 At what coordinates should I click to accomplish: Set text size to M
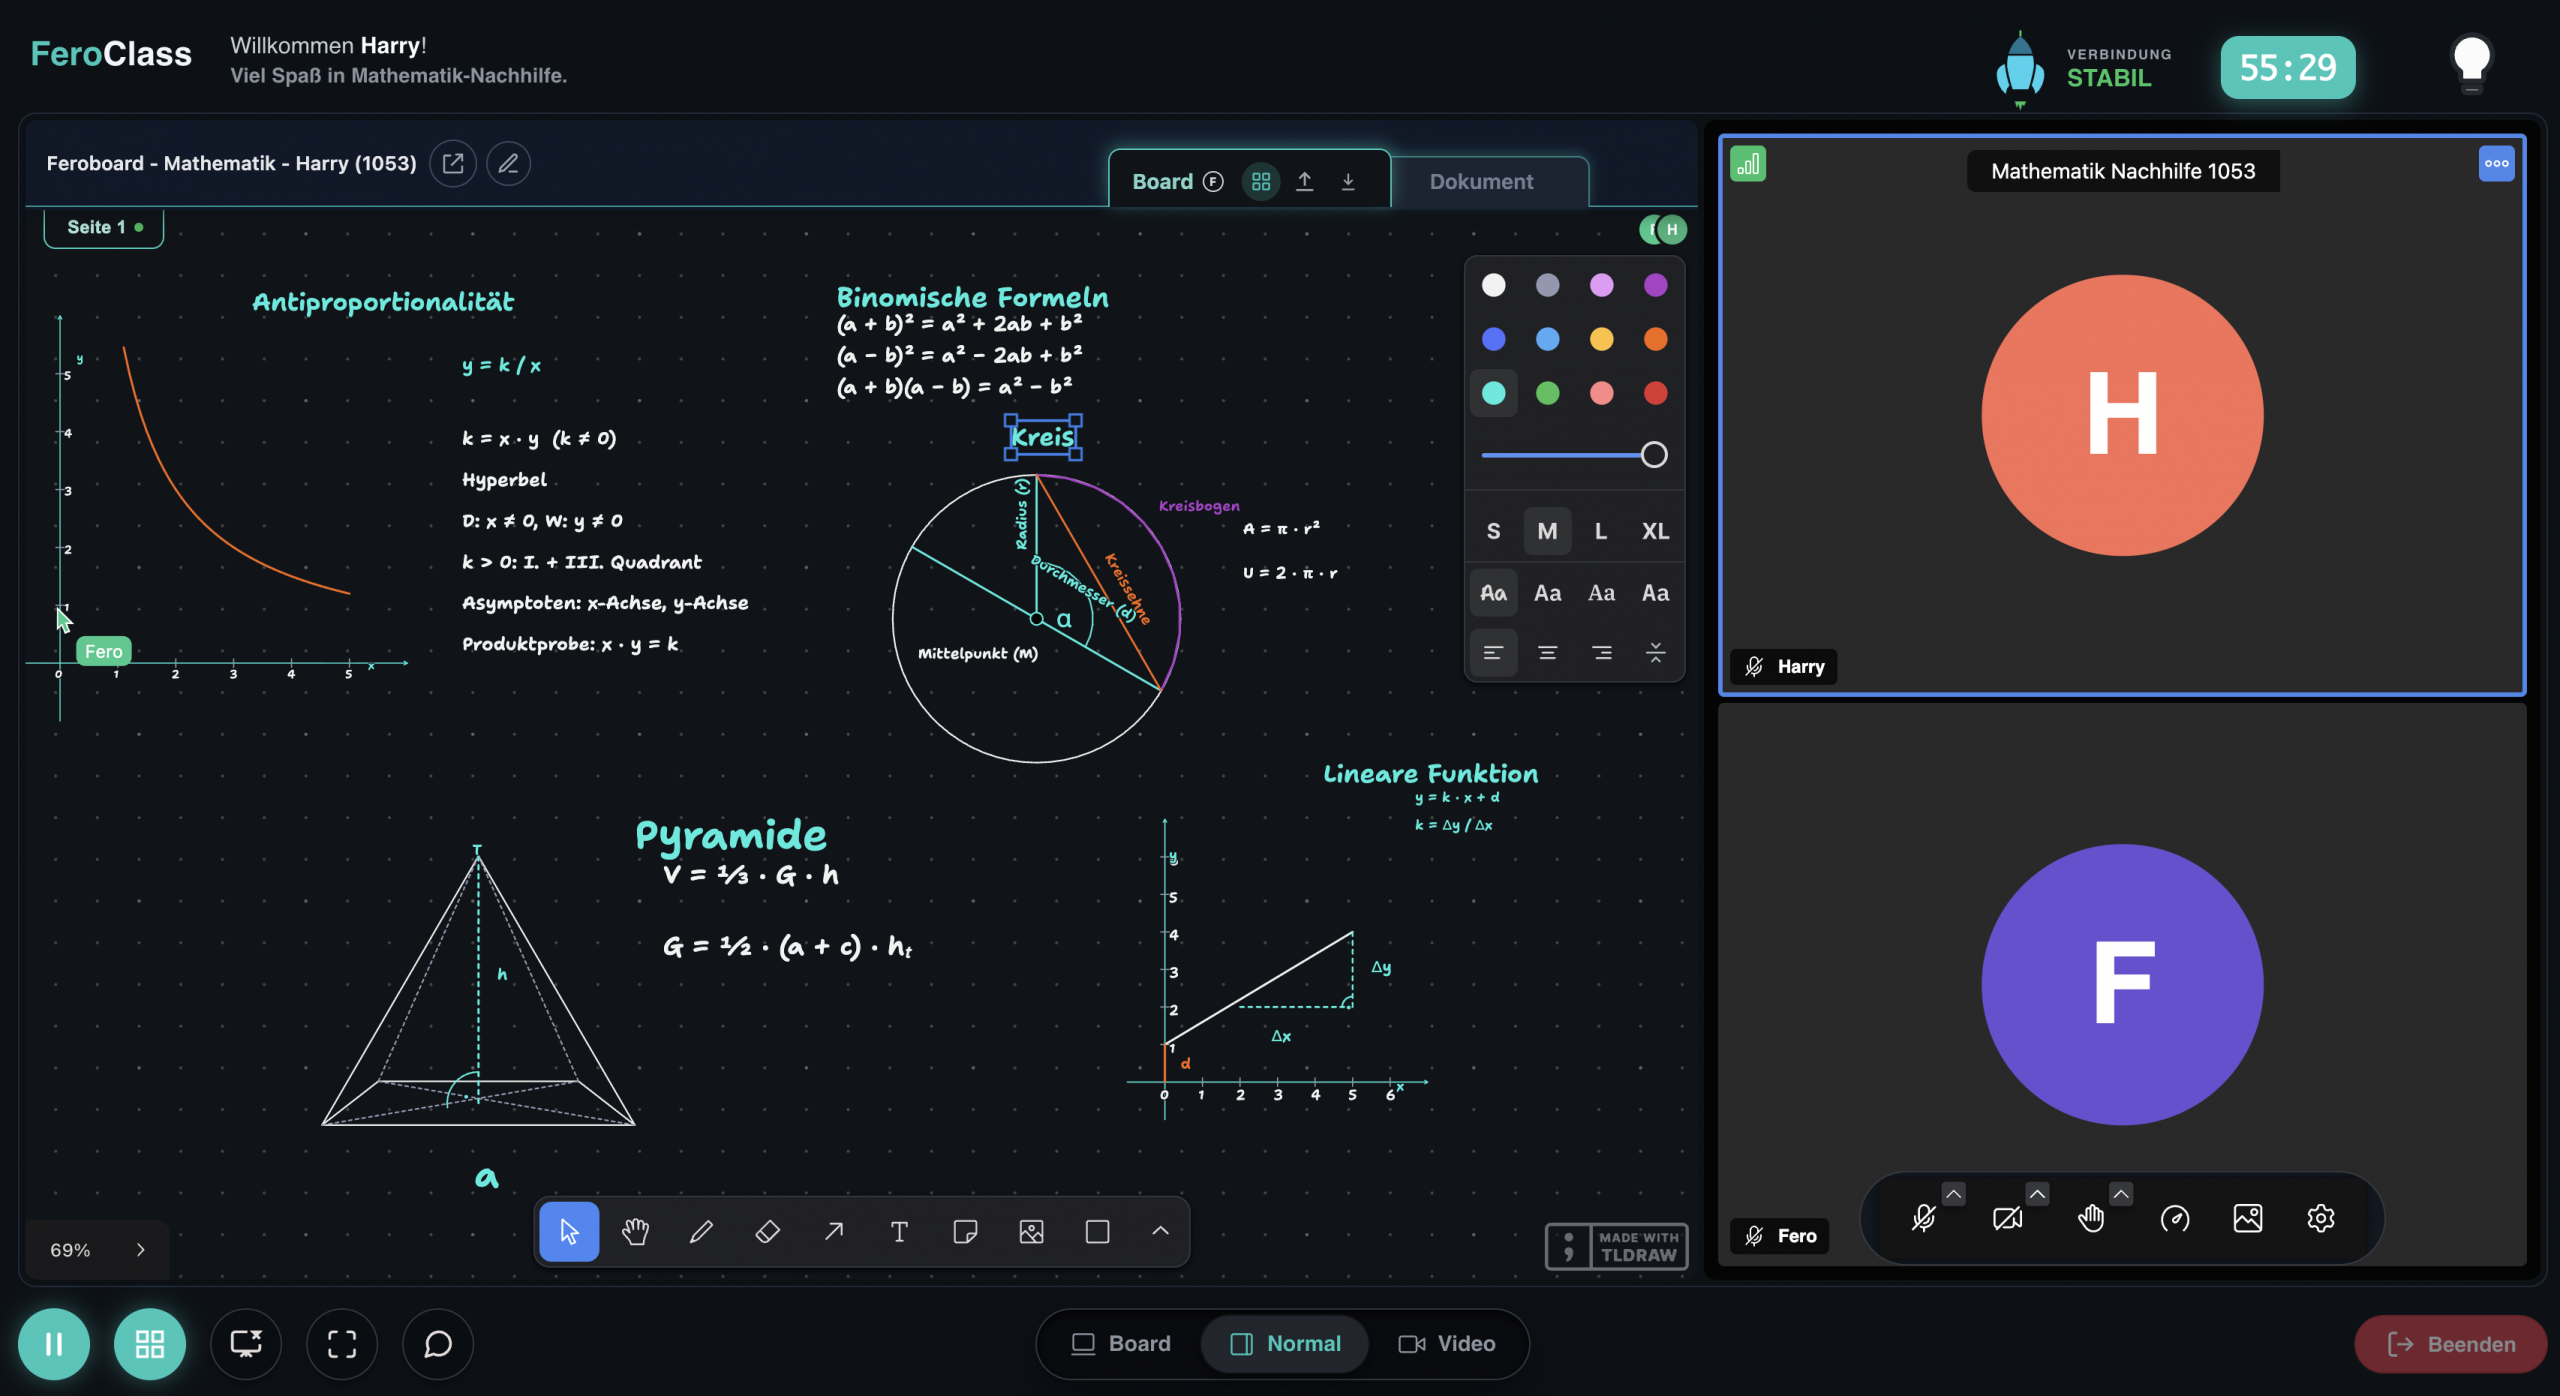coord(1547,531)
